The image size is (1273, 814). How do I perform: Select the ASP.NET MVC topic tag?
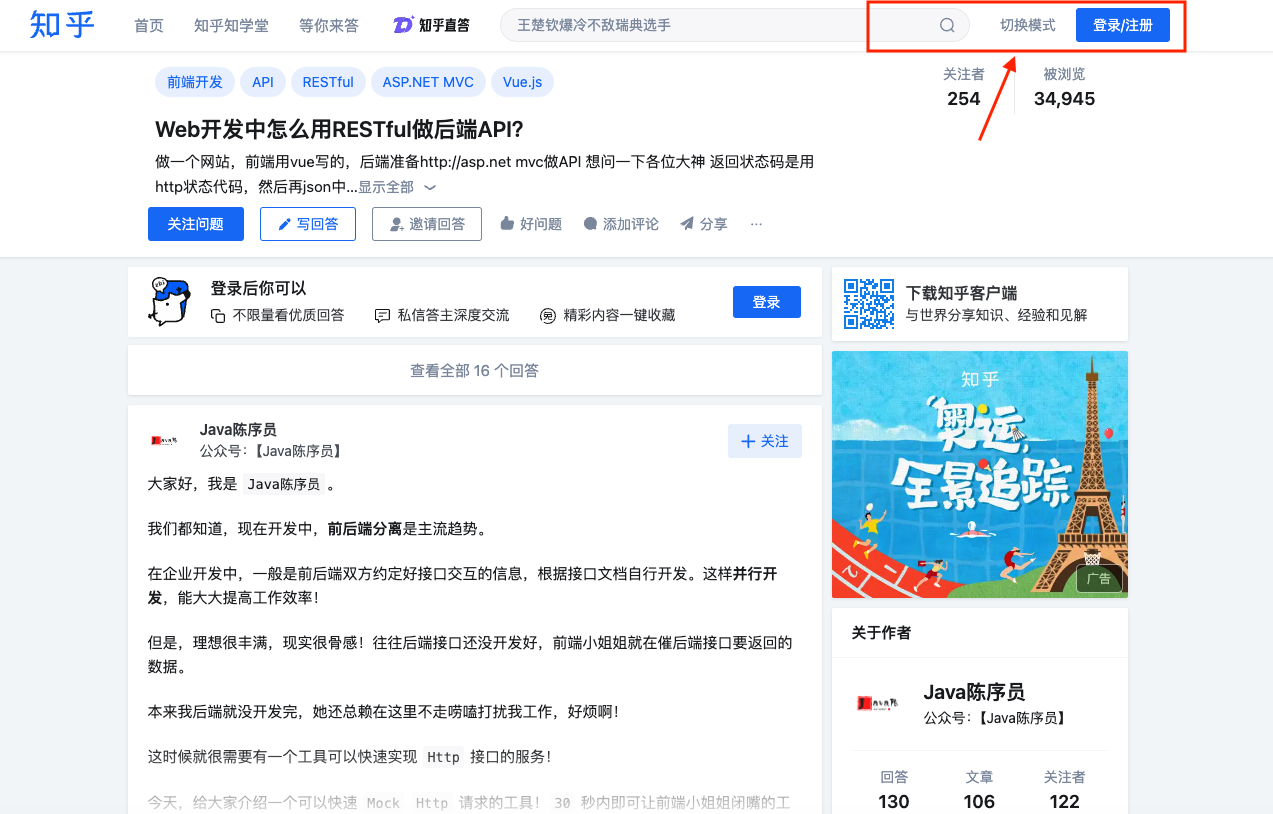point(428,82)
